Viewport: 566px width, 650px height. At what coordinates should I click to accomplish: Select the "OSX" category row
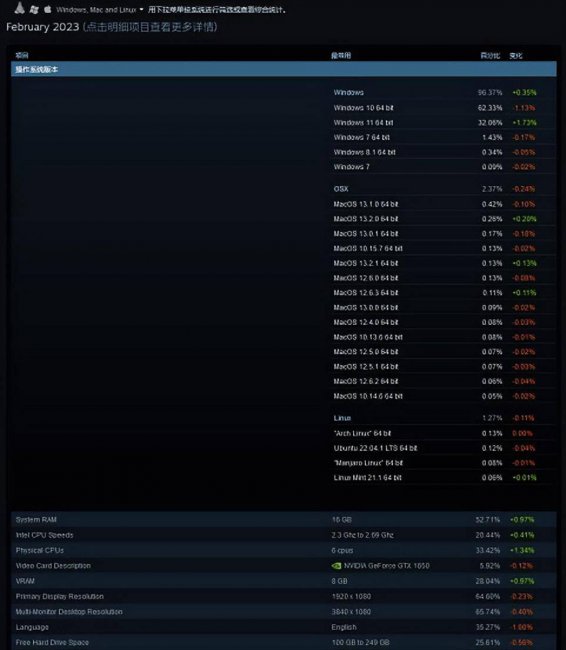point(444,189)
